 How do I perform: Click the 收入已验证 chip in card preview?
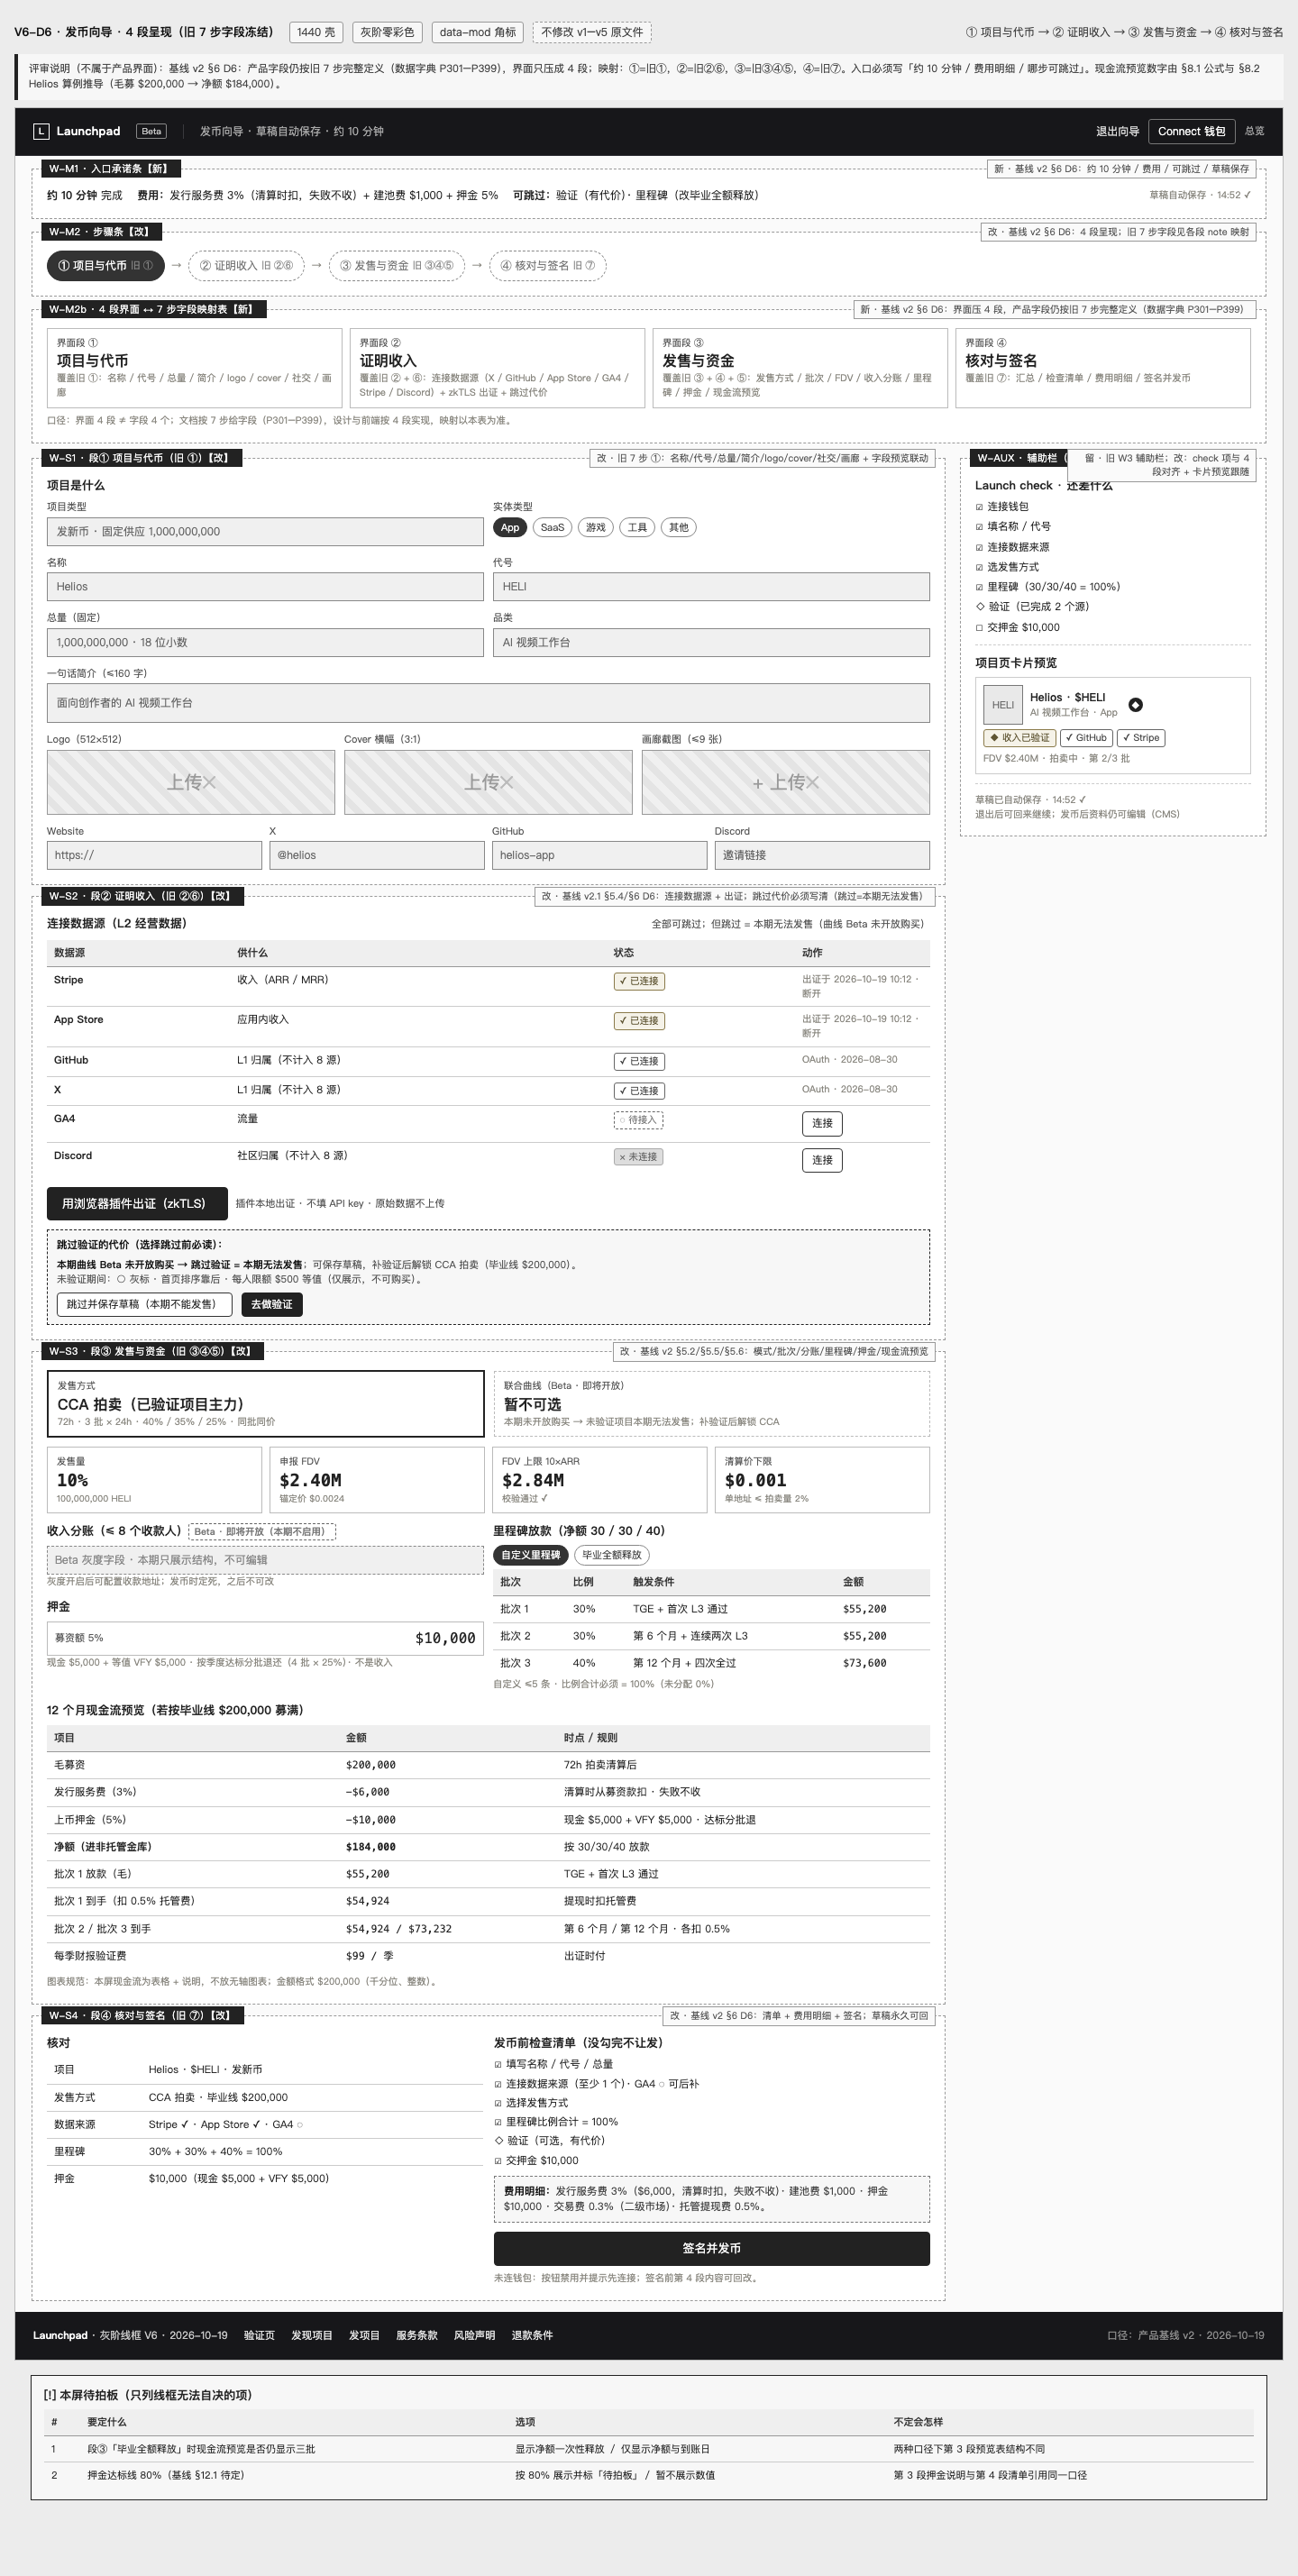[1020, 738]
